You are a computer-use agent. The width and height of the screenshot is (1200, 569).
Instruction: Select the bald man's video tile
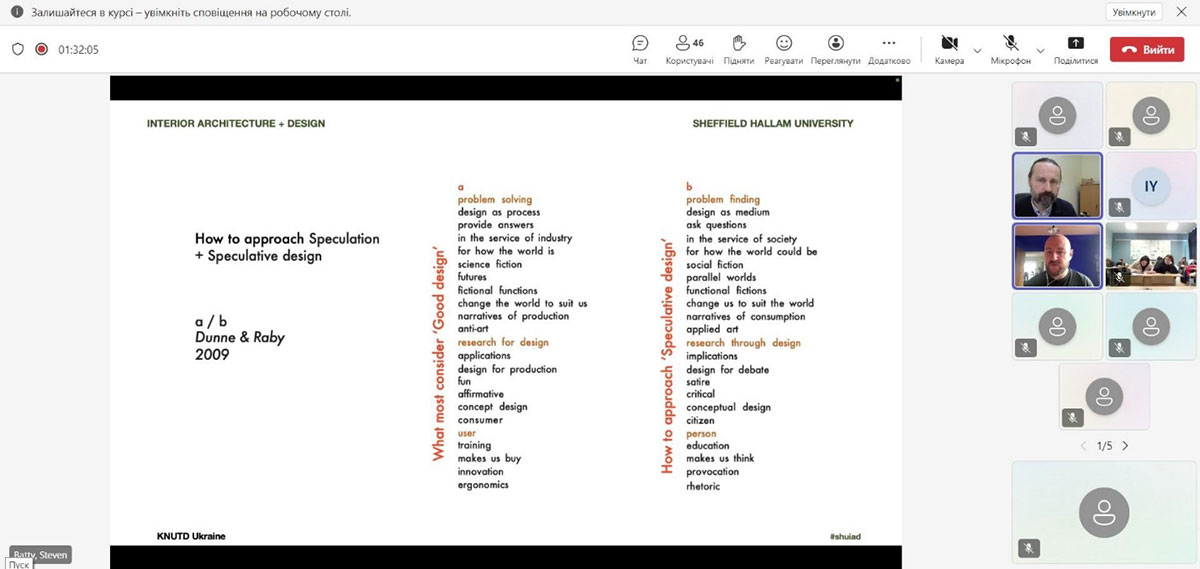1057,255
